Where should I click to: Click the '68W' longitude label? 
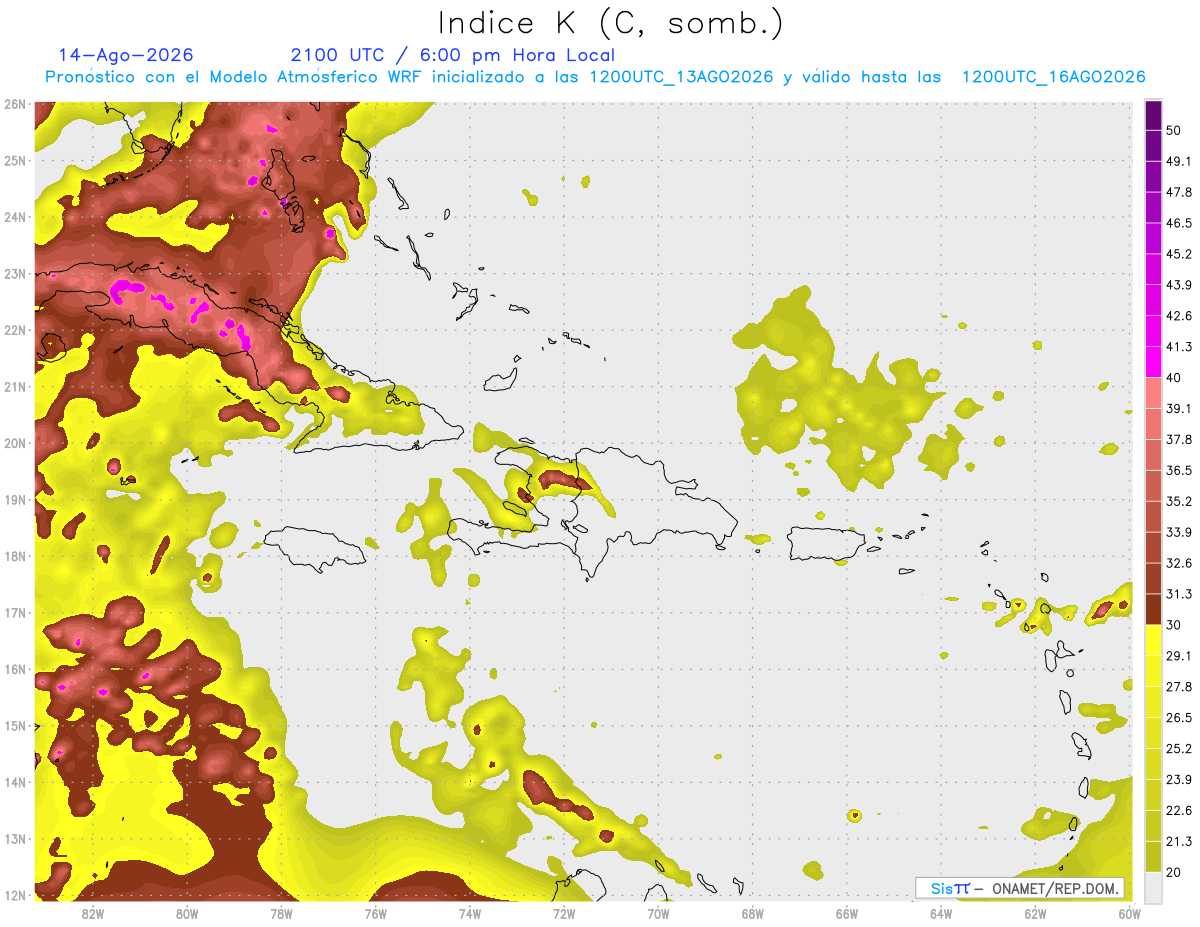(x=752, y=913)
